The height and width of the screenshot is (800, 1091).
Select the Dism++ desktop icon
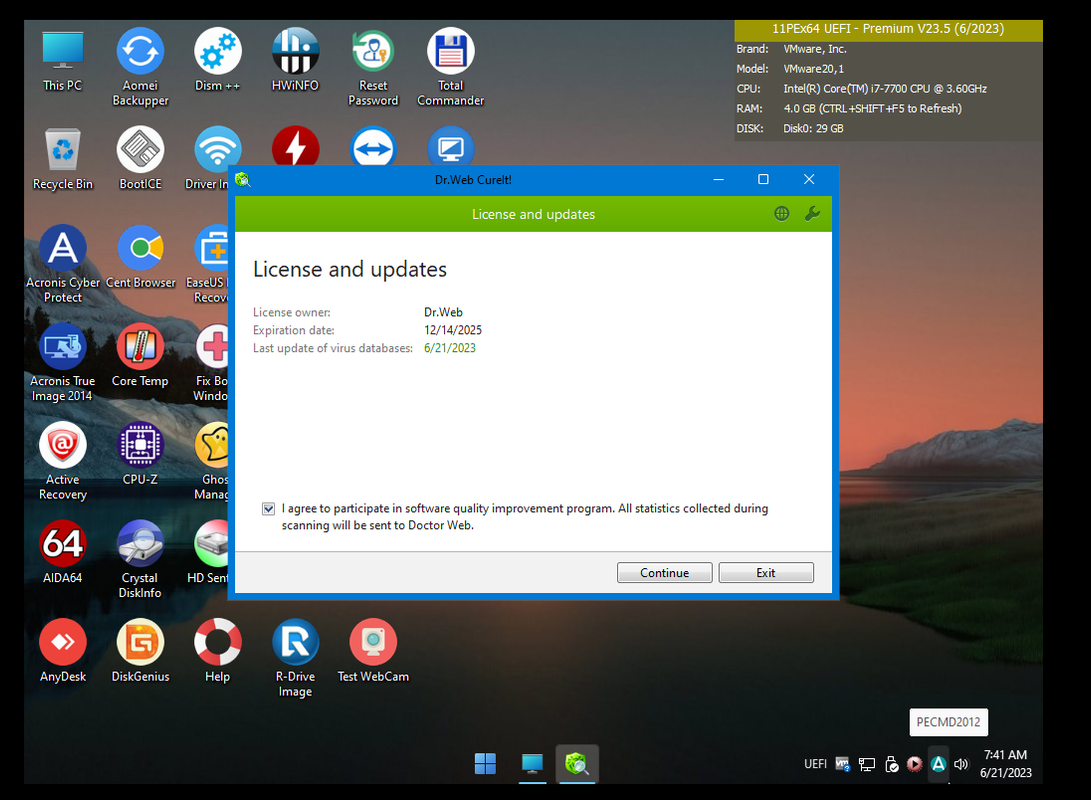tap(218, 61)
